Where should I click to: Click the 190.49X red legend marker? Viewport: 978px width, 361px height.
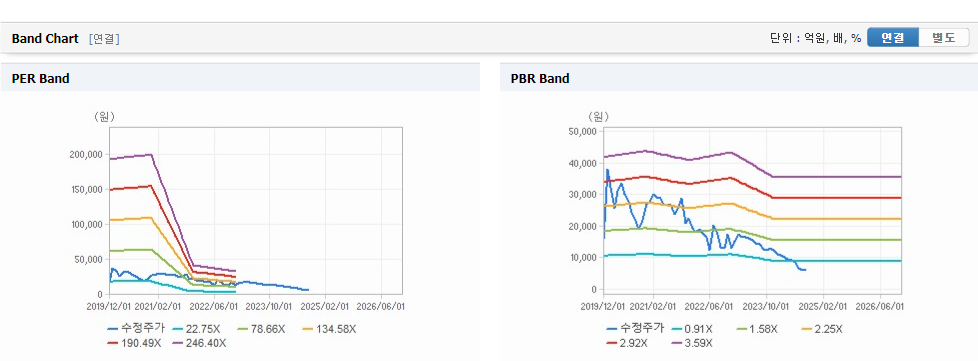click(x=114, y=343)
